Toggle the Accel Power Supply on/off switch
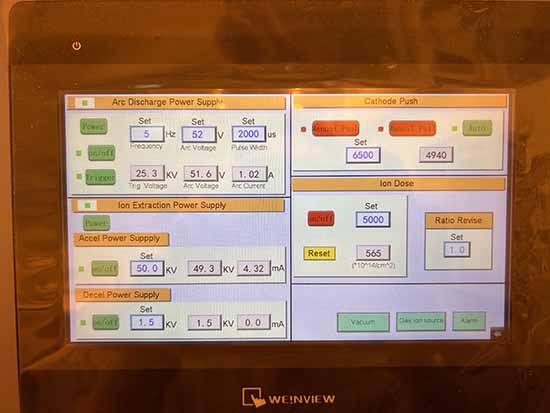This screenshot has width=550, height=413. pos(105,268)
